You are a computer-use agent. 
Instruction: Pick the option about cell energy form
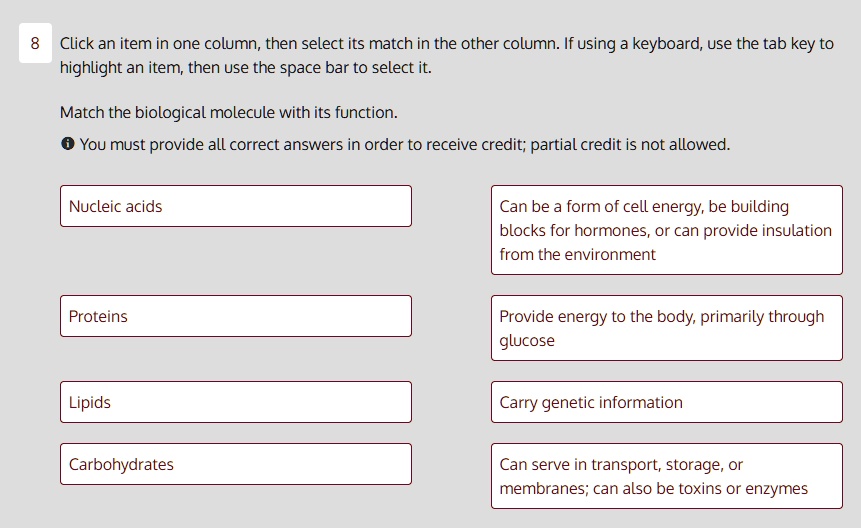(666, 230)
